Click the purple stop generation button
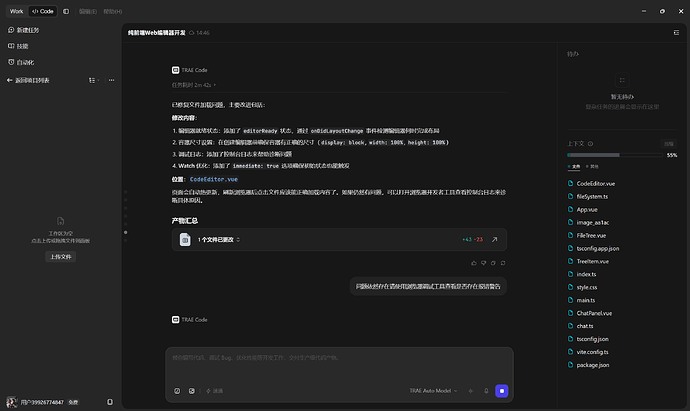Image resolution: width=690 pixels, height=411 pixels. 502,391
